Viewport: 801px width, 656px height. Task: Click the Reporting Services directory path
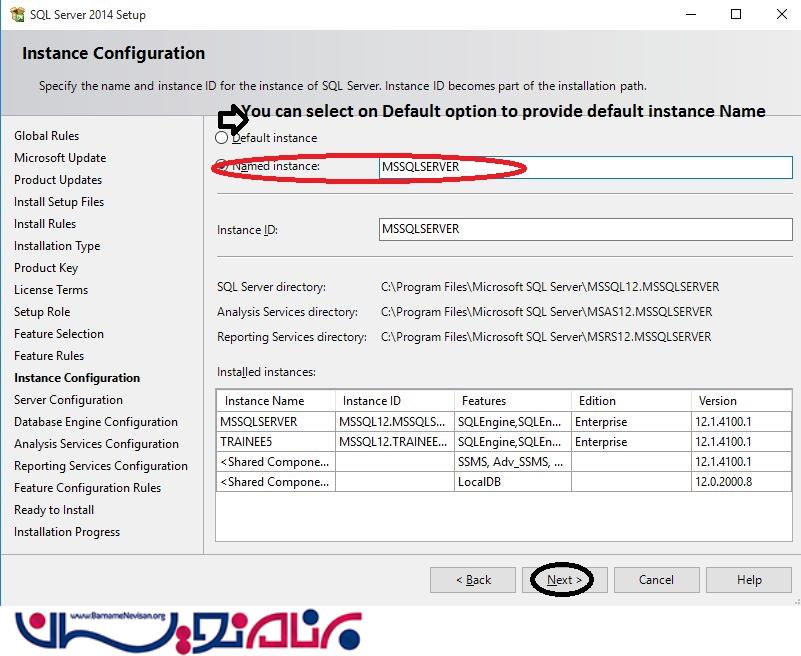pos(546,337)
